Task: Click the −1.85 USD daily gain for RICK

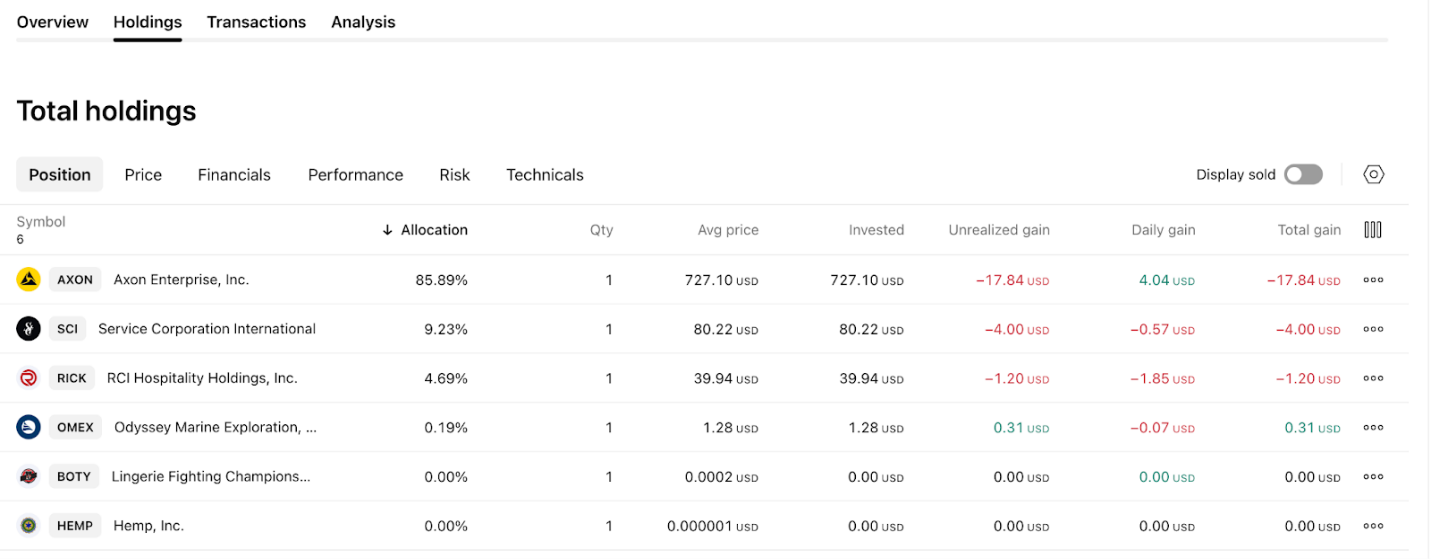Action: 1163,378
